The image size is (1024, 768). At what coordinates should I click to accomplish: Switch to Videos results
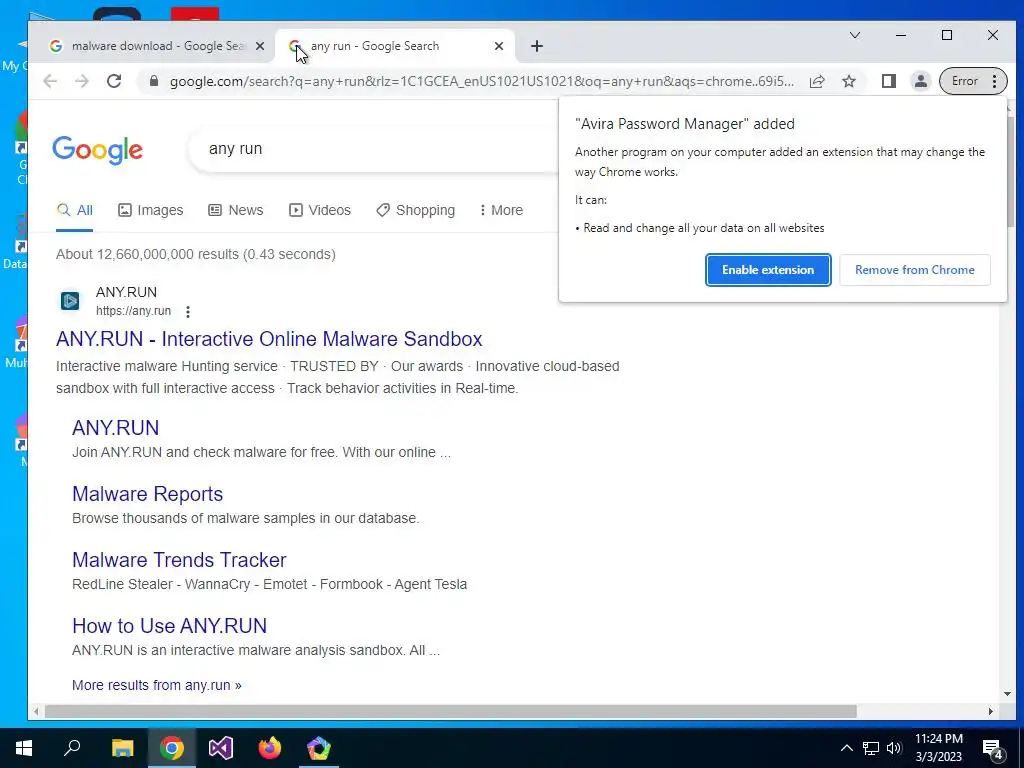320,210
